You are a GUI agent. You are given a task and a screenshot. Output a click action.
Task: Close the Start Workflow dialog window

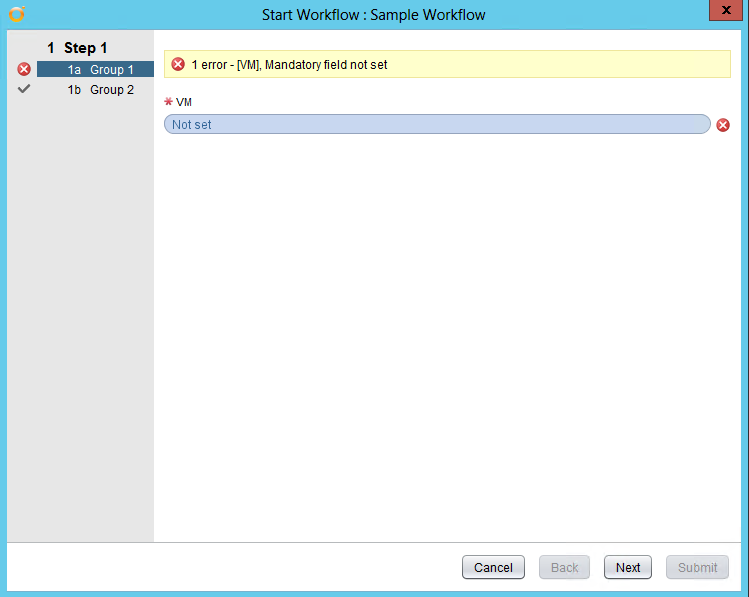[722, 11]
